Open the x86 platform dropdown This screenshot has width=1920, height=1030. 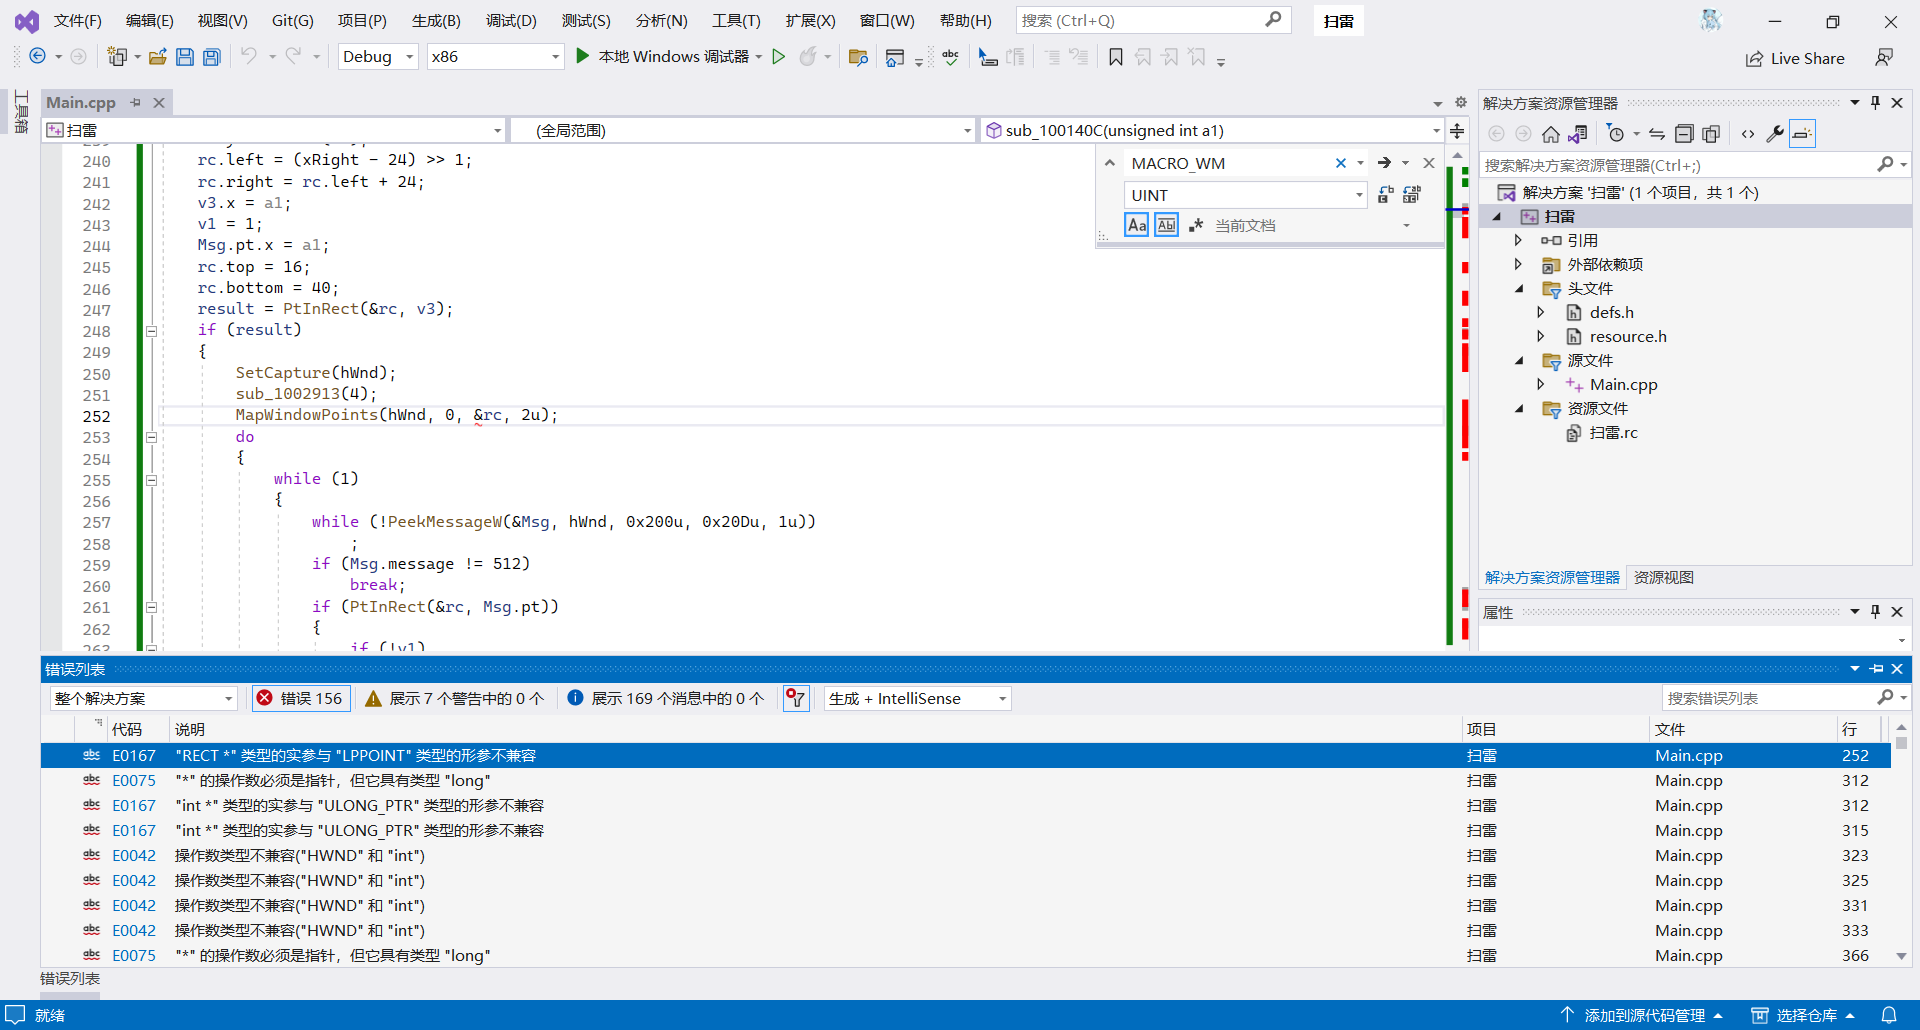pyautogui.click(x=496, y=57)
